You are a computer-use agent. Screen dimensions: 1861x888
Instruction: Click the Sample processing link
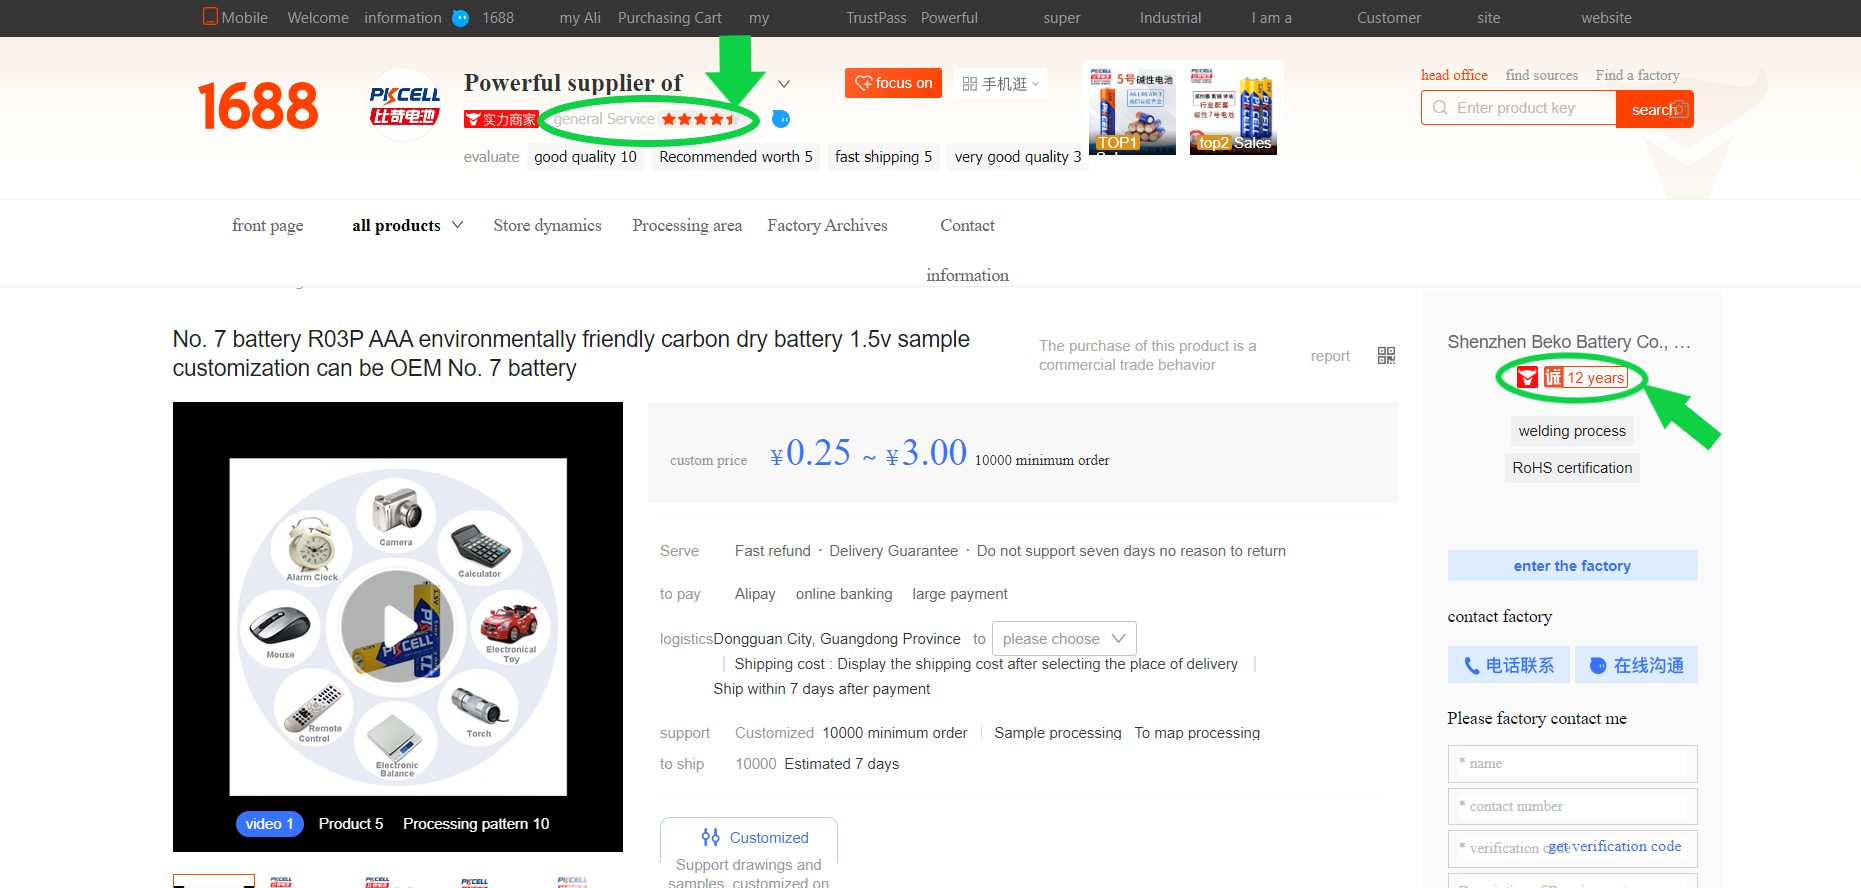pos(1058,733)
